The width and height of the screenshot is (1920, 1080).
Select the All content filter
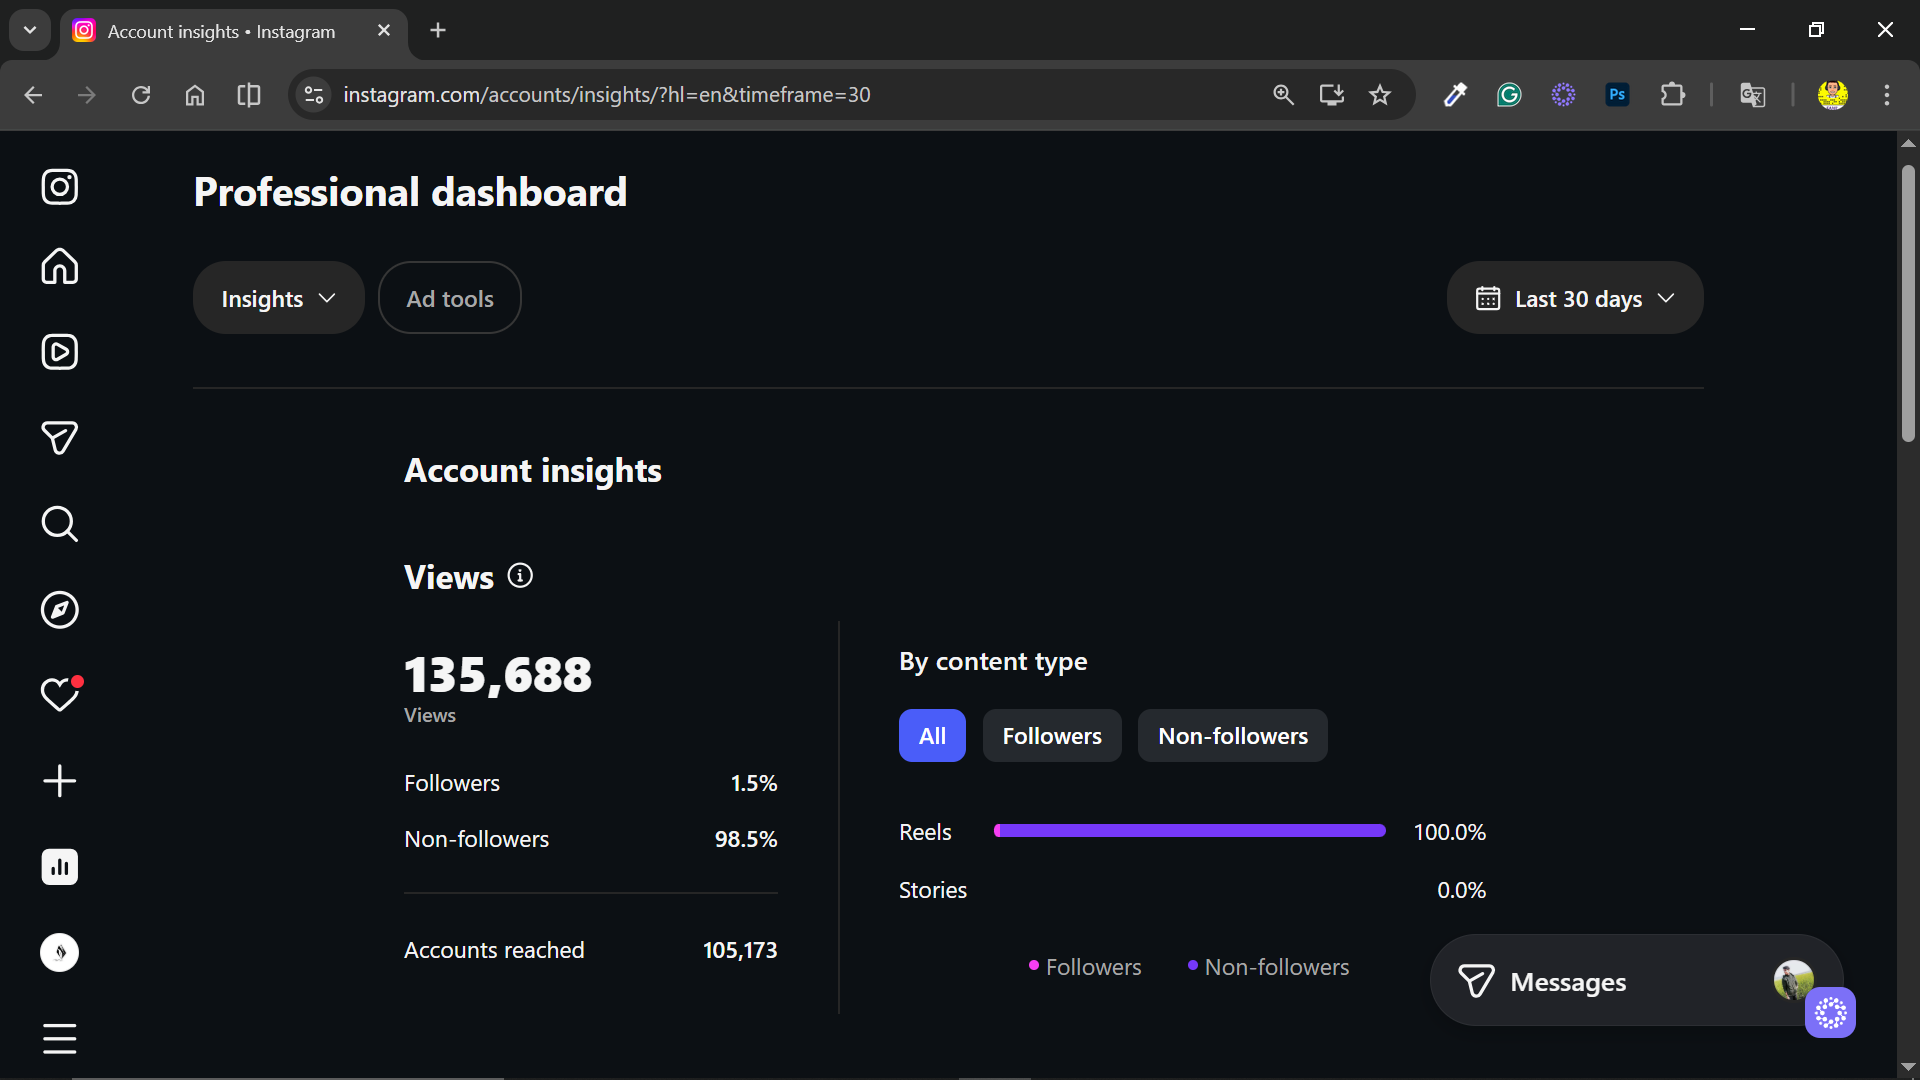pos(932,736)
